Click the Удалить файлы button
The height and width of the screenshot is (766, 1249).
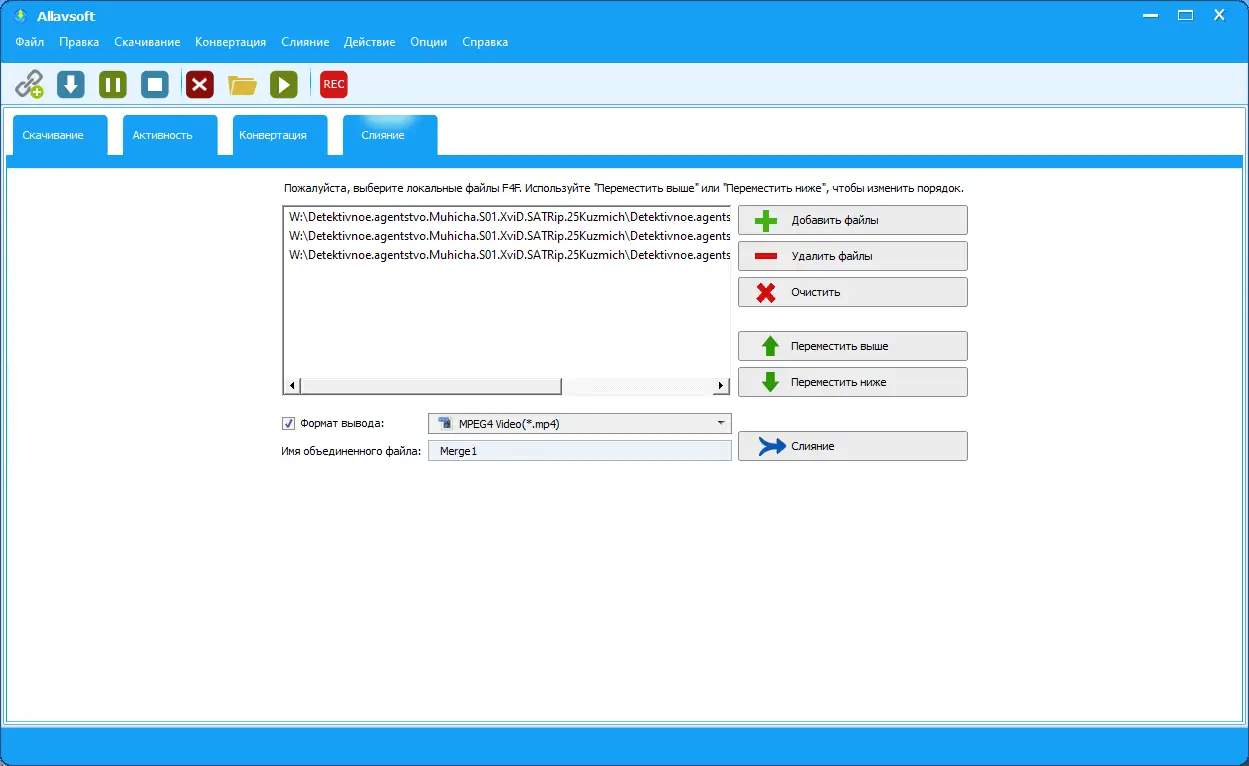853,256
